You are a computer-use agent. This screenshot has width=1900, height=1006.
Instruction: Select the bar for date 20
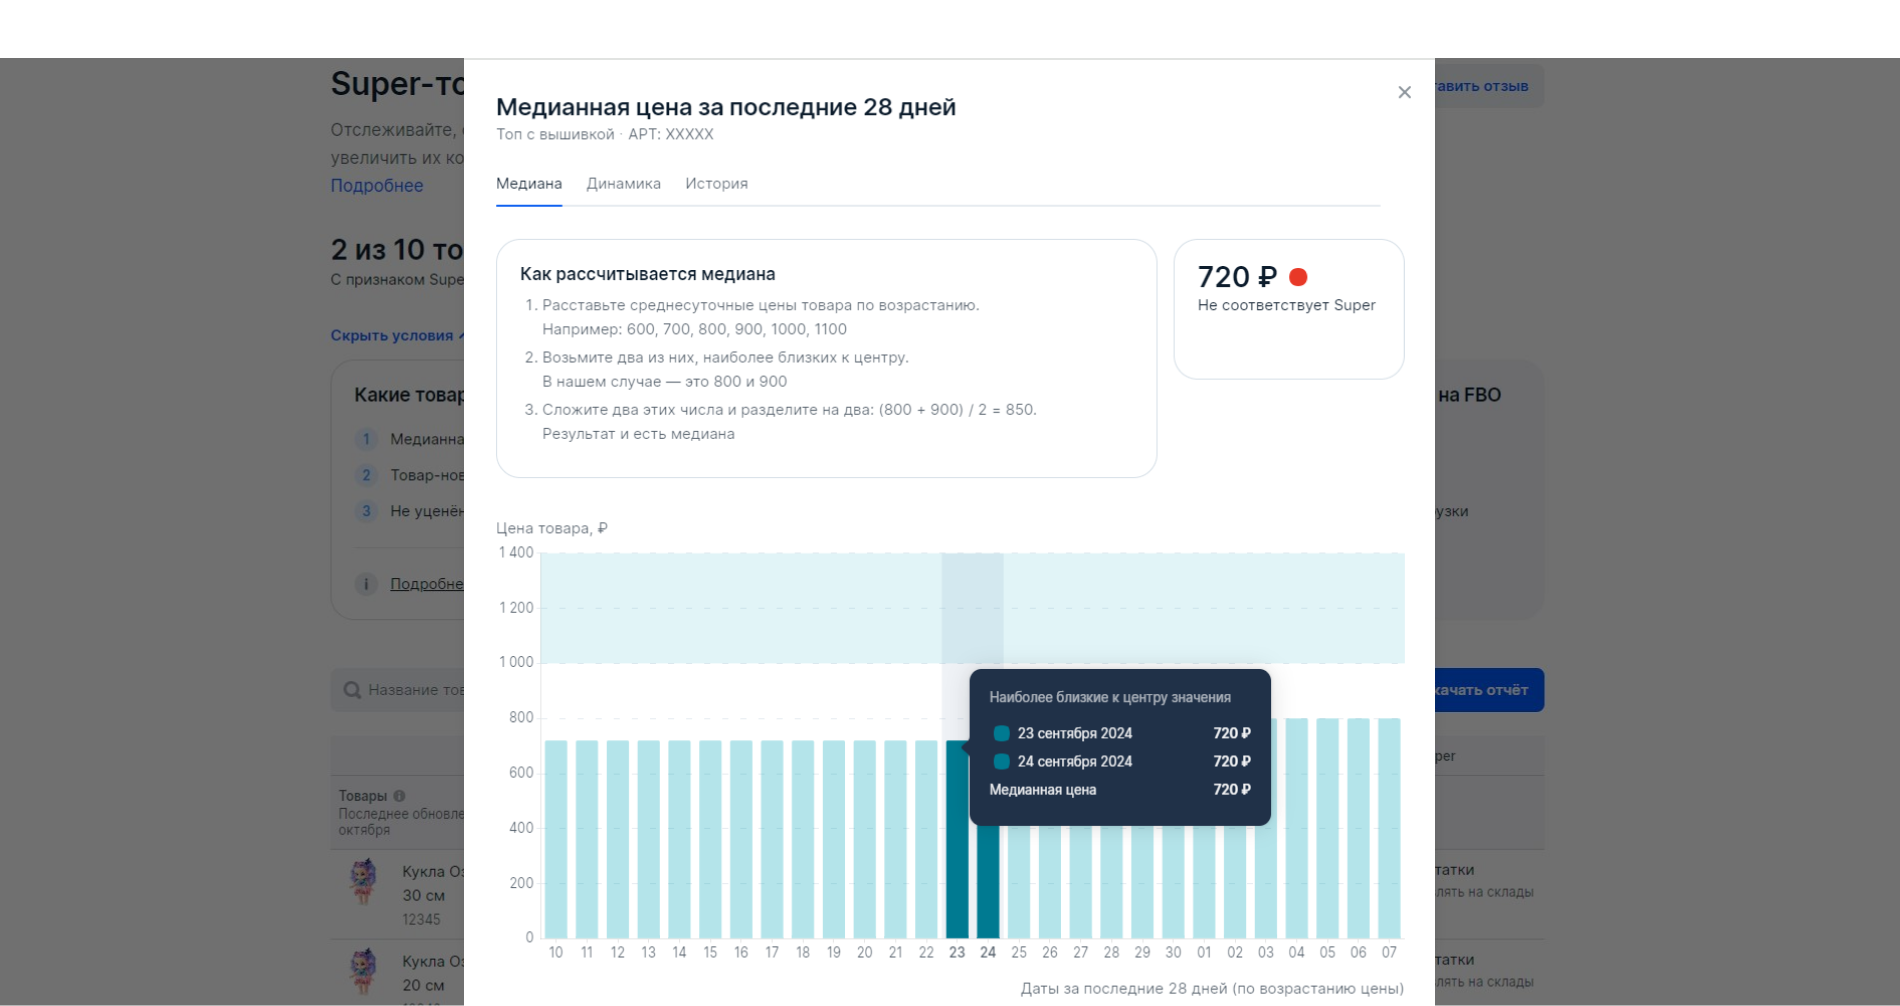pyautogui.click(x=865, y=839)
